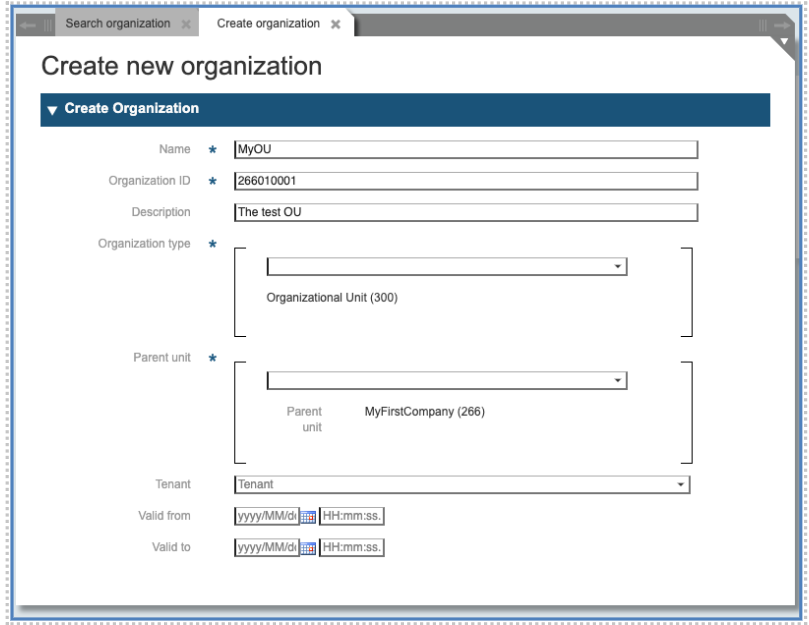The height and width of the screenshot is (625, 809).
Task: Click the right tab scroll arrow
Action: pos(781,24)
